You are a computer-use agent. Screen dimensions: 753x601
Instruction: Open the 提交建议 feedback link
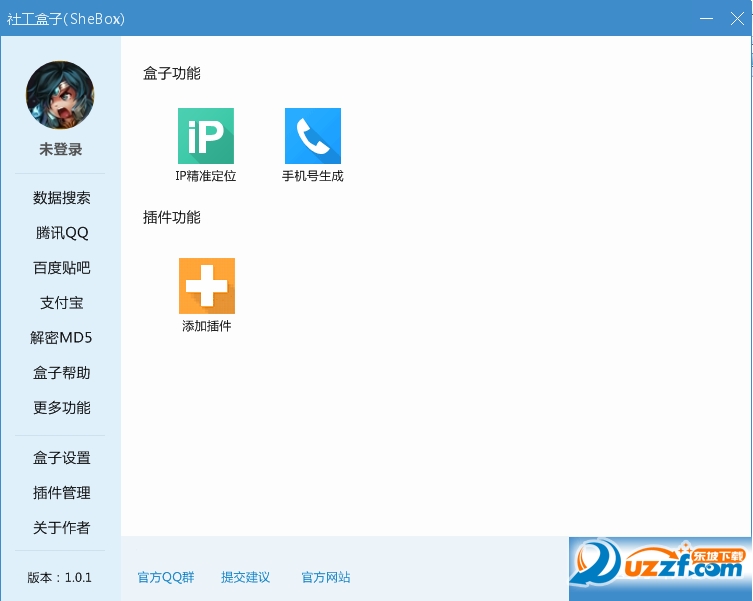click(x=245, y=577)
